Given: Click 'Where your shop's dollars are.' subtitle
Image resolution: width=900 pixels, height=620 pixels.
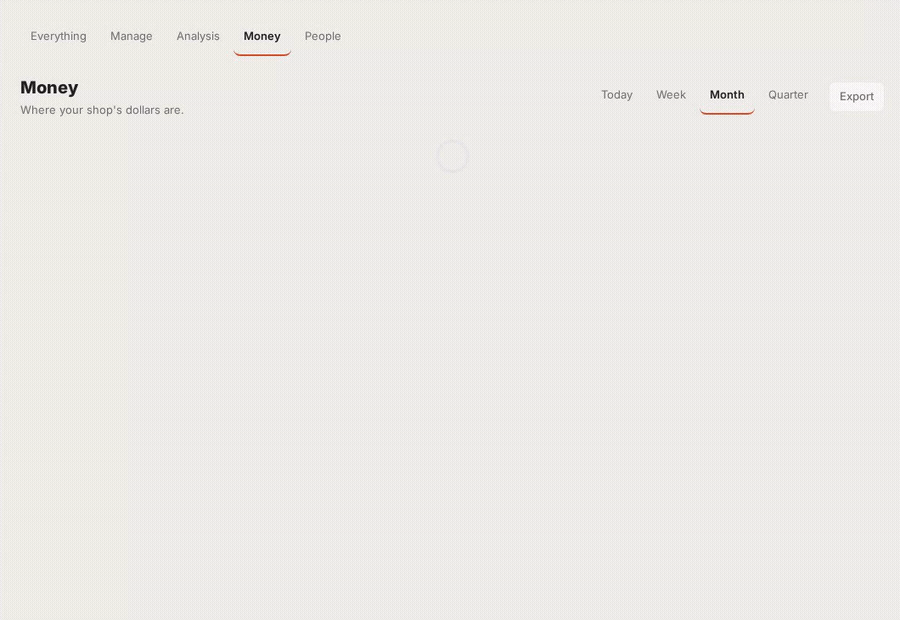Looking at the screenshot, I should click(x=102, y=110).
